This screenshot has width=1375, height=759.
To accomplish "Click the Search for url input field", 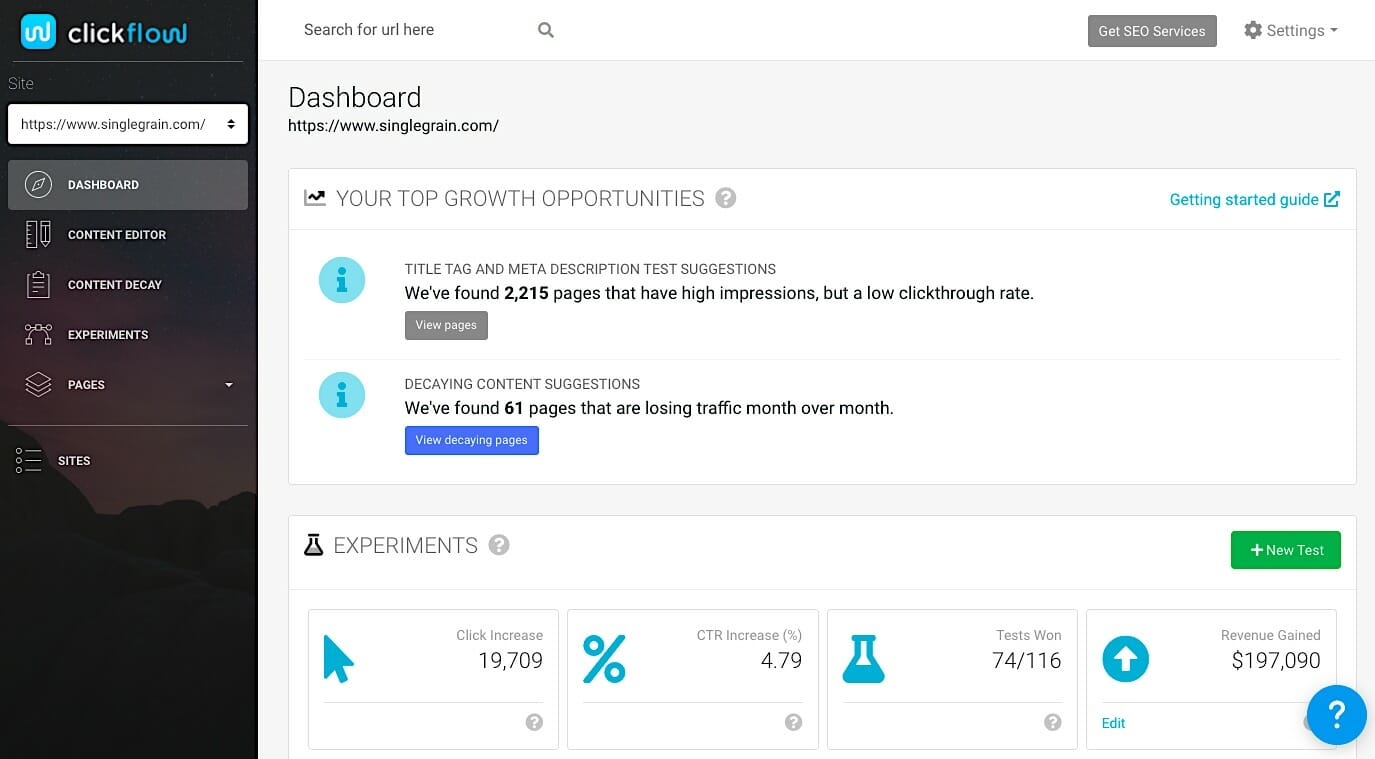I will click(415, 30).
